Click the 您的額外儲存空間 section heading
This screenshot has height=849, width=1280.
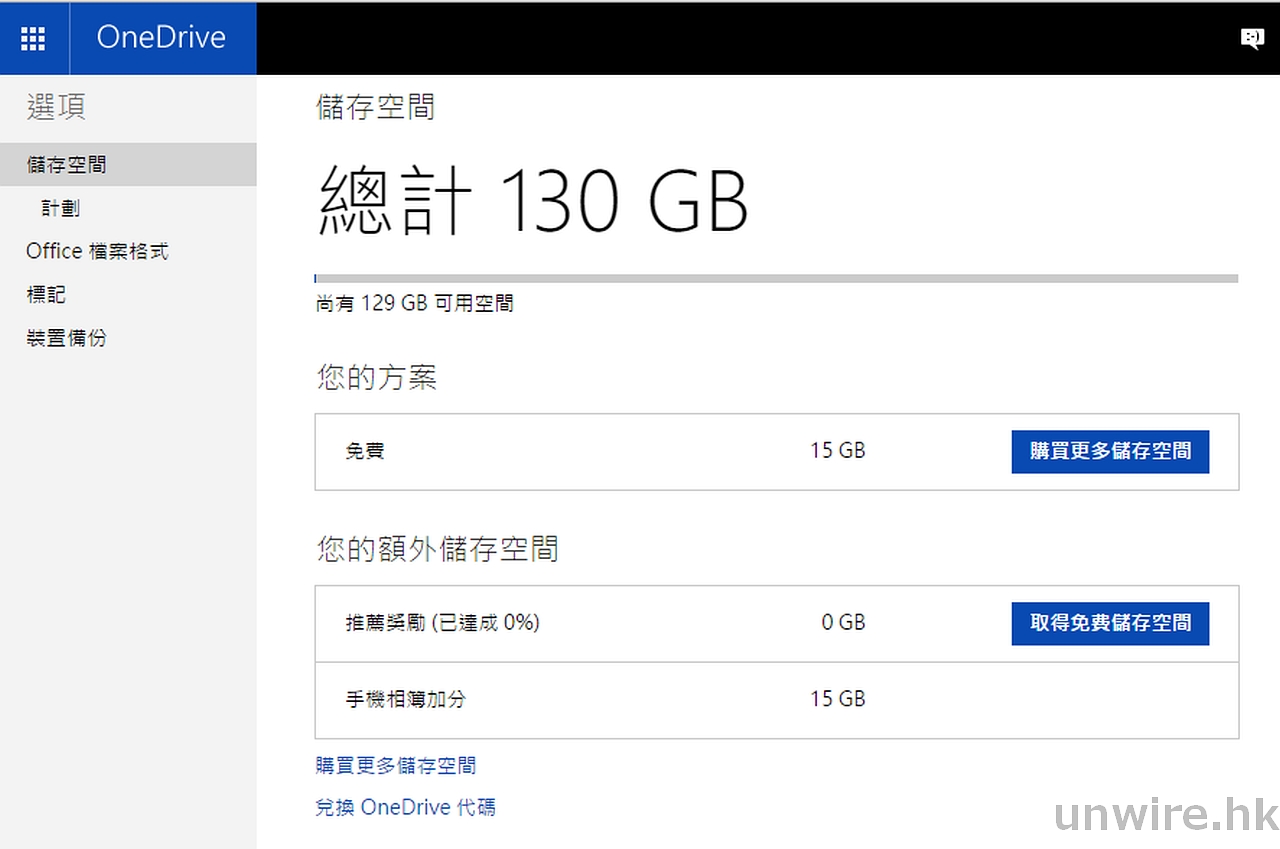tap(437, 549)
